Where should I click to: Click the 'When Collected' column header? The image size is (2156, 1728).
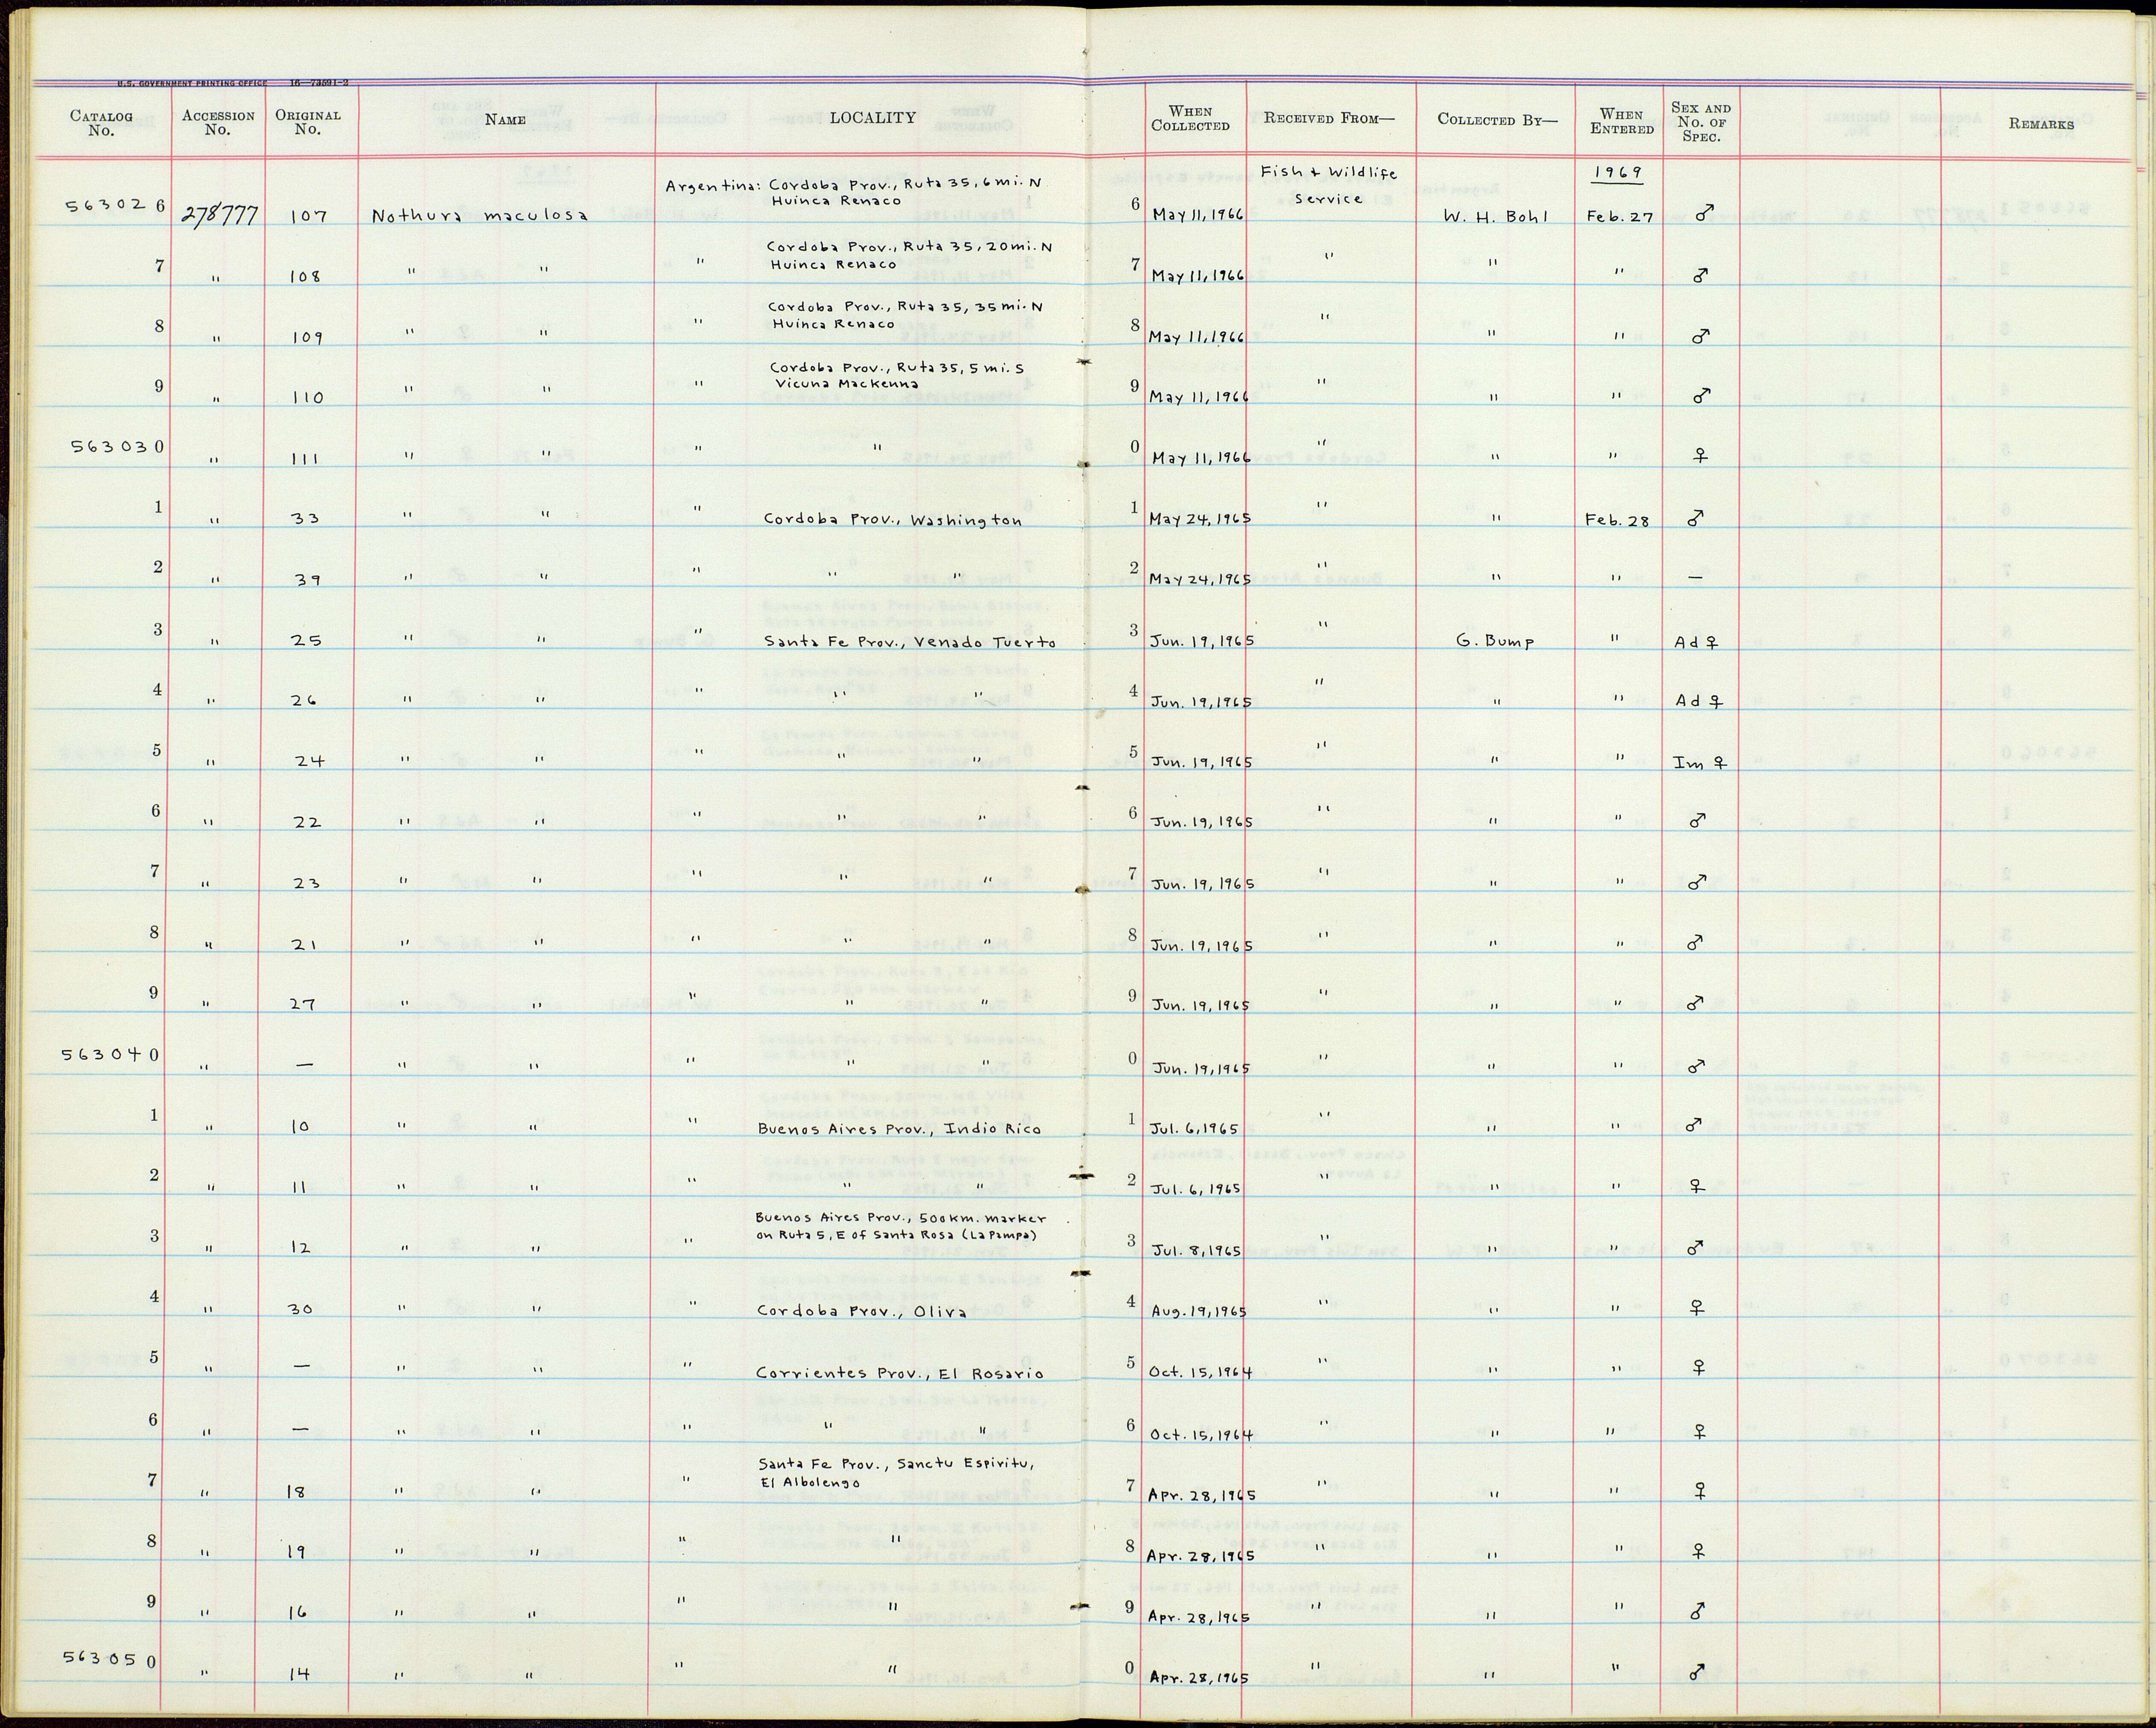(x=1190, y=118)
